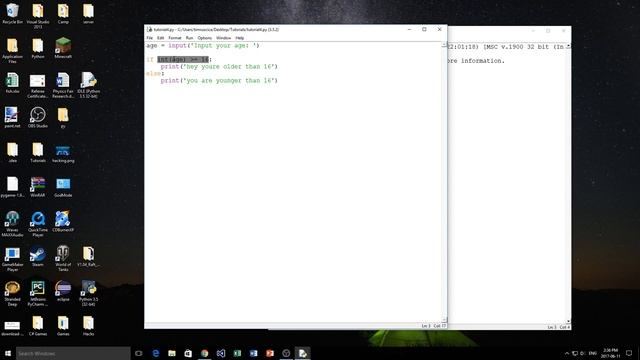Screen dimensions: 640x360
Task: Select the Stranded Deep shortcut icon
Action: point(12,293)
